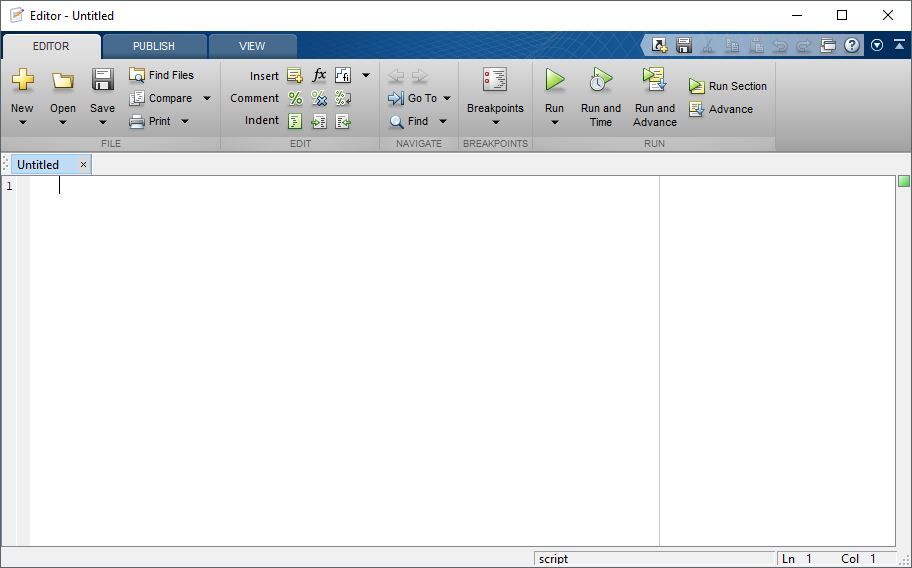
Task: Click the Comment percent icon
Action: pyautogui.click(x=295, y=98)
